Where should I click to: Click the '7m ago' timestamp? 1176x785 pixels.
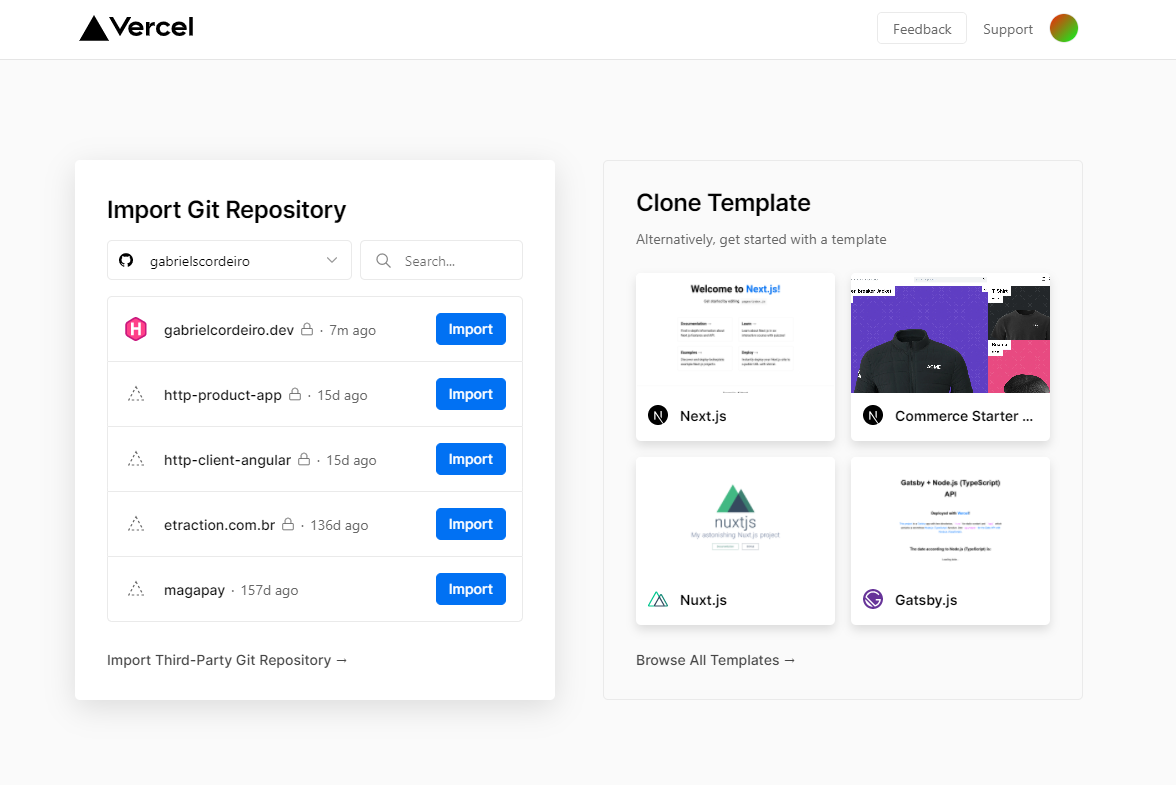[352, 330]
